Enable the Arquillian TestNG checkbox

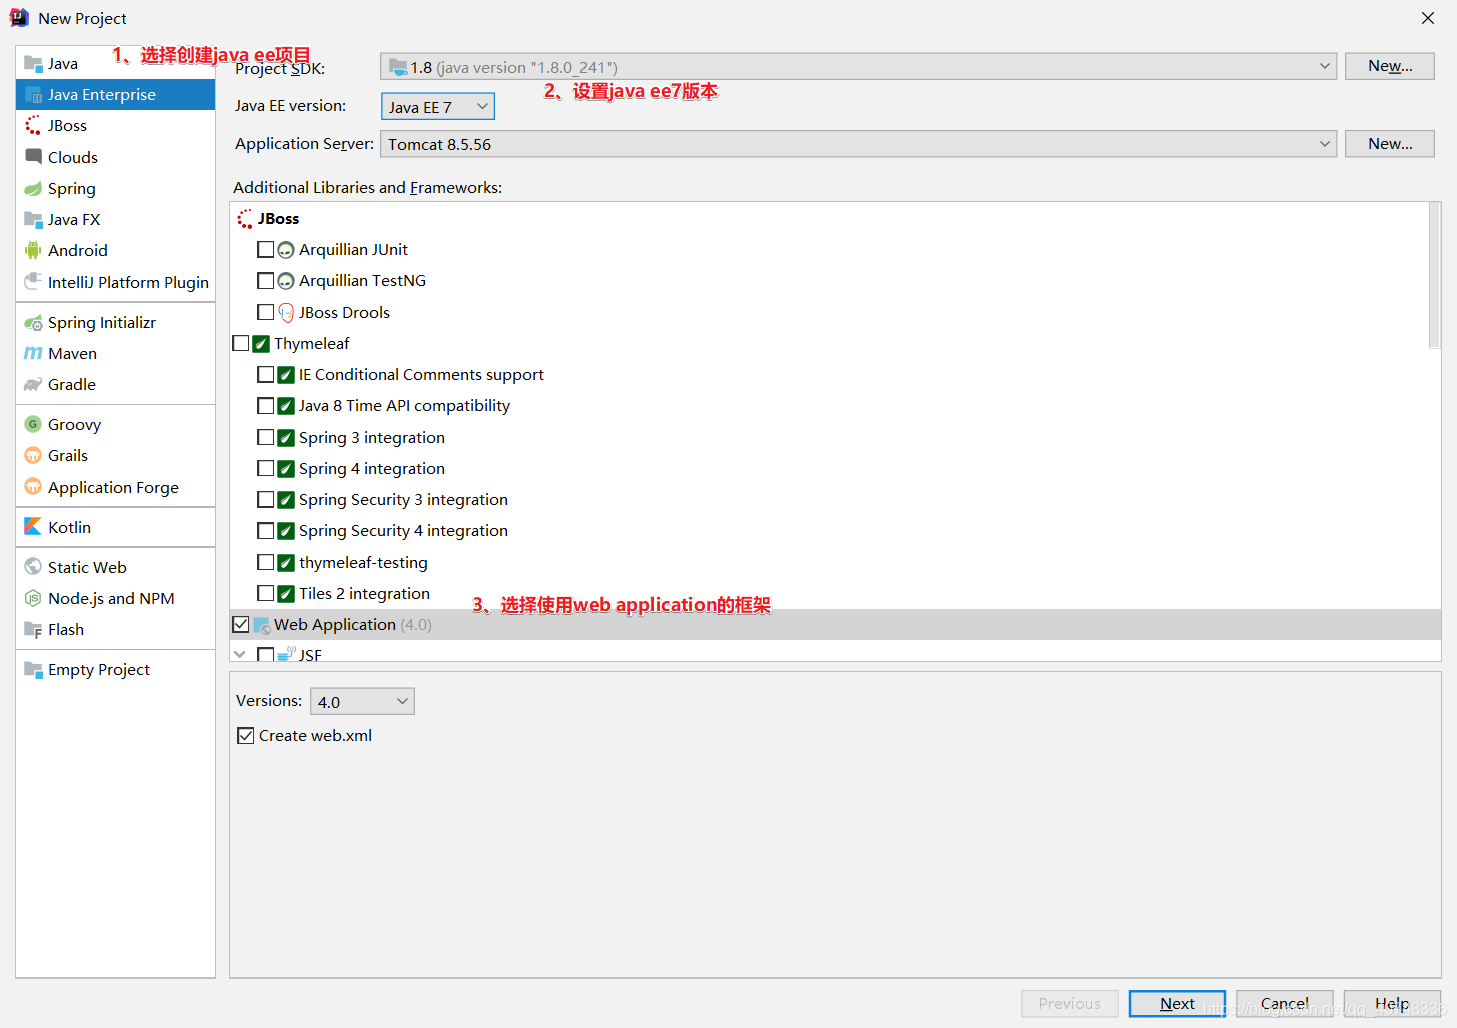(x=265, y=281)
